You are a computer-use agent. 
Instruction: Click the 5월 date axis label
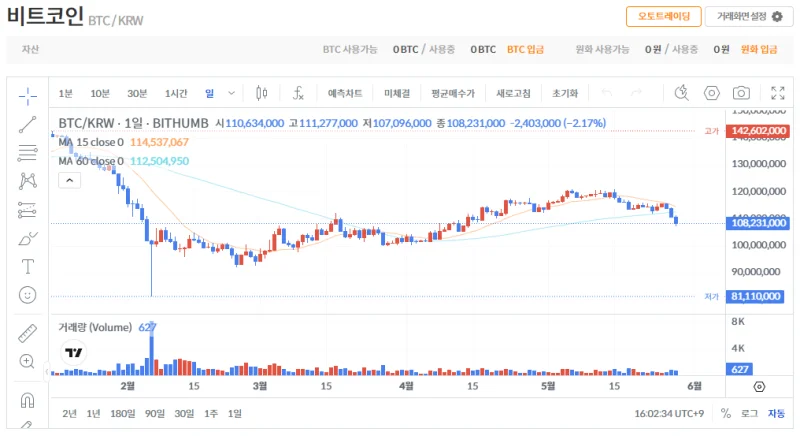(548, 386)
